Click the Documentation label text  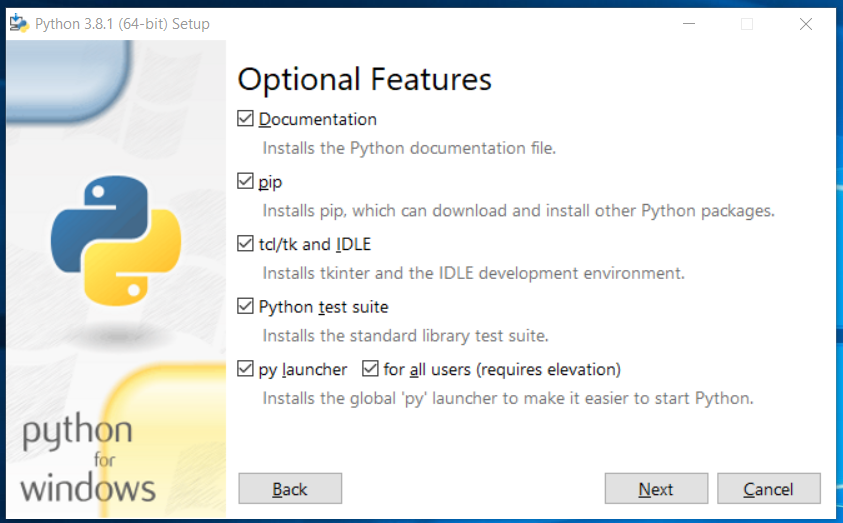tap(317, 119)
